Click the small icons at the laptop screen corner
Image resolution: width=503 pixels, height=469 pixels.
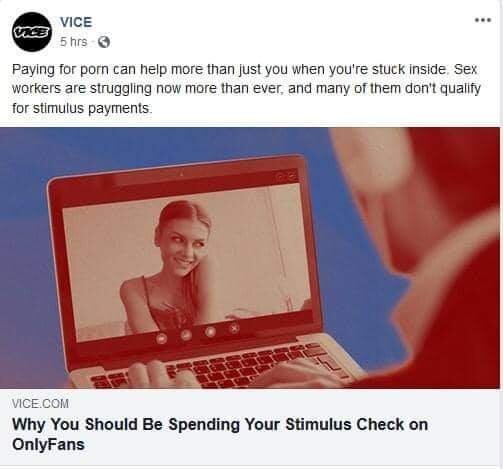coord(286,177)
